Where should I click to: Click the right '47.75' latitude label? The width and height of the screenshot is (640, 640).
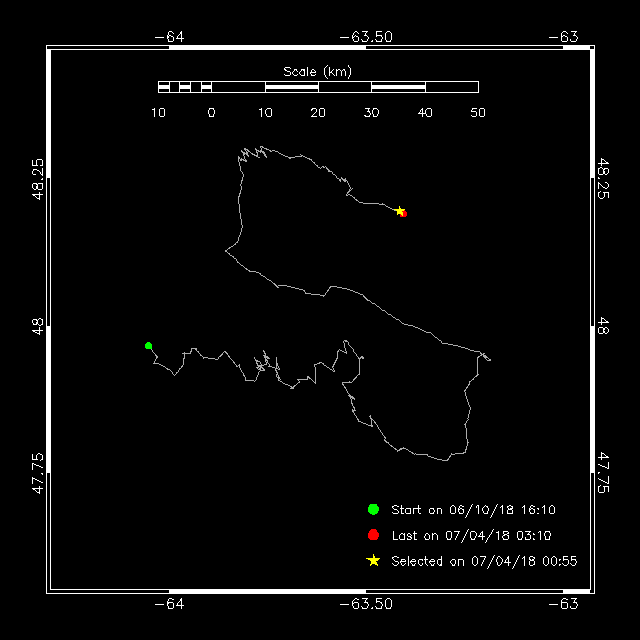pos(603,473)
